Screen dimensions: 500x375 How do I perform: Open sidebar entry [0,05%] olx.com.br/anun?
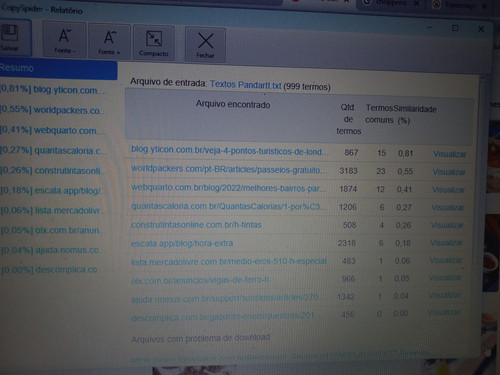point(51,230)
